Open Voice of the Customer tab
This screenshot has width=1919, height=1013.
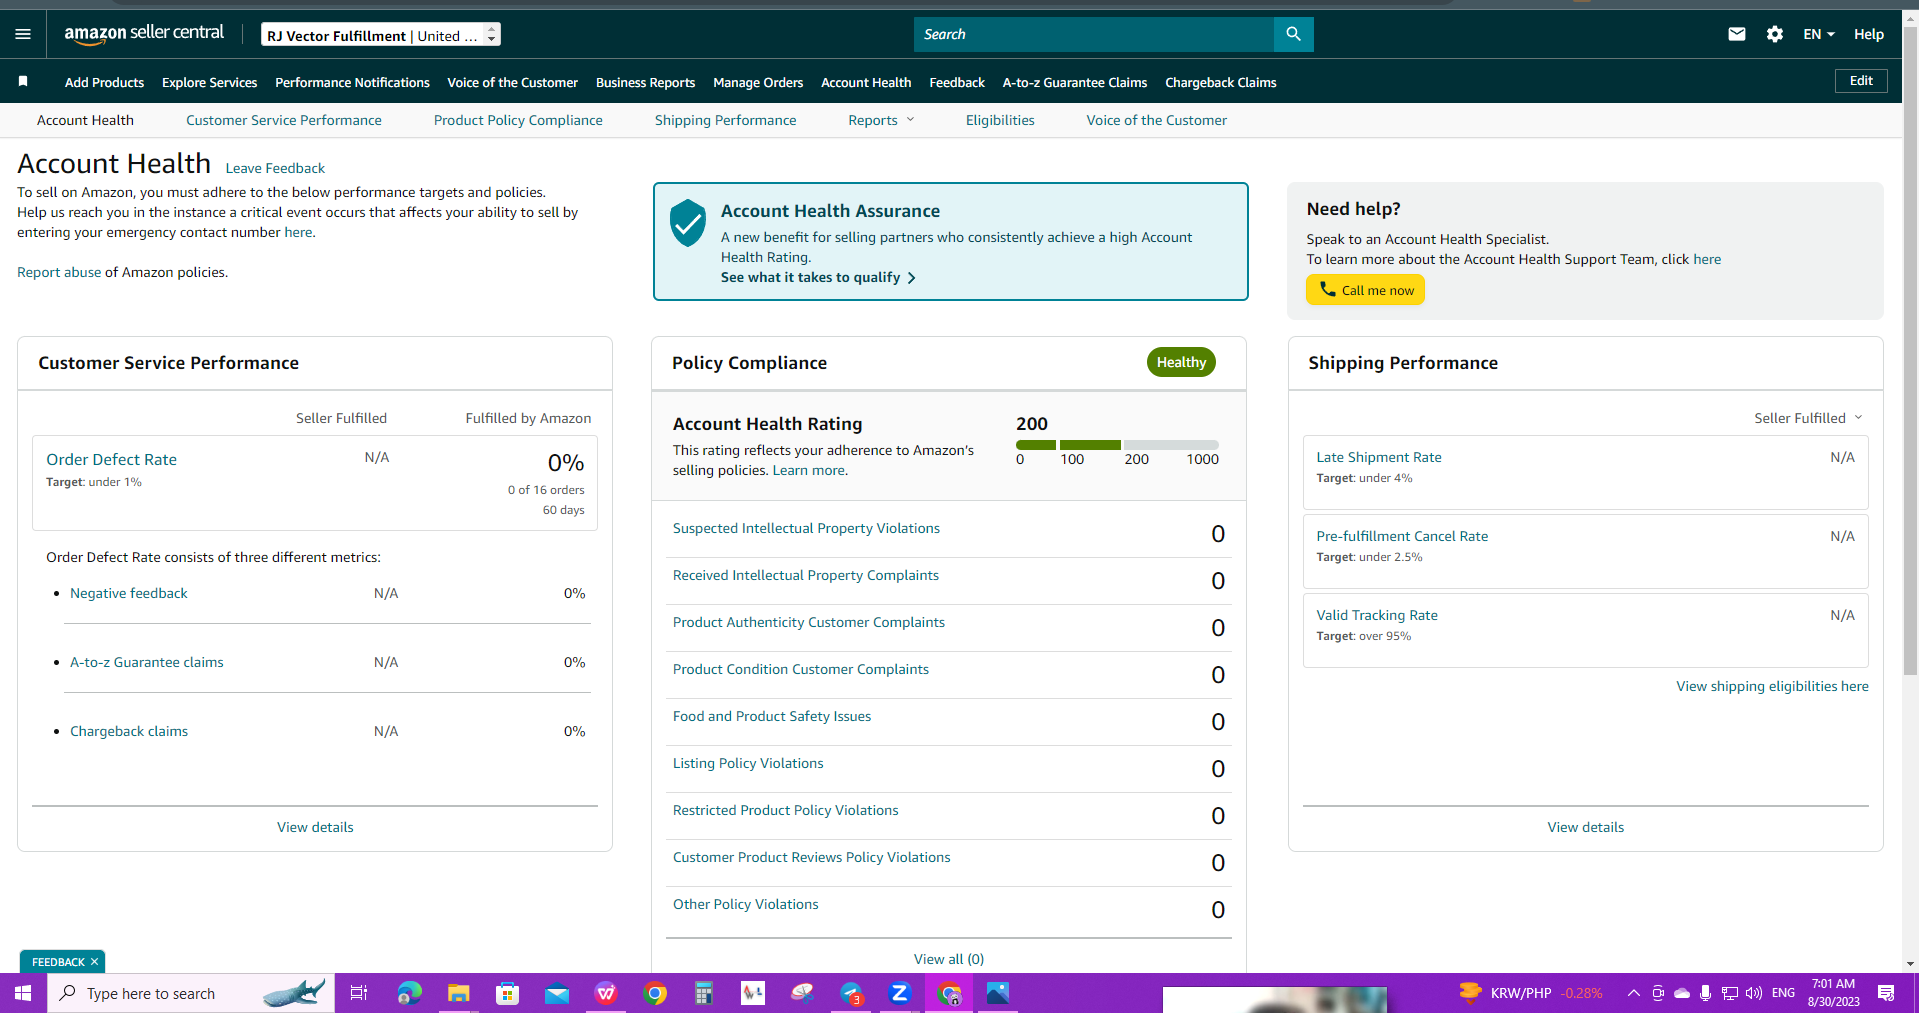pyautogui.click(x=1157, y=120)
